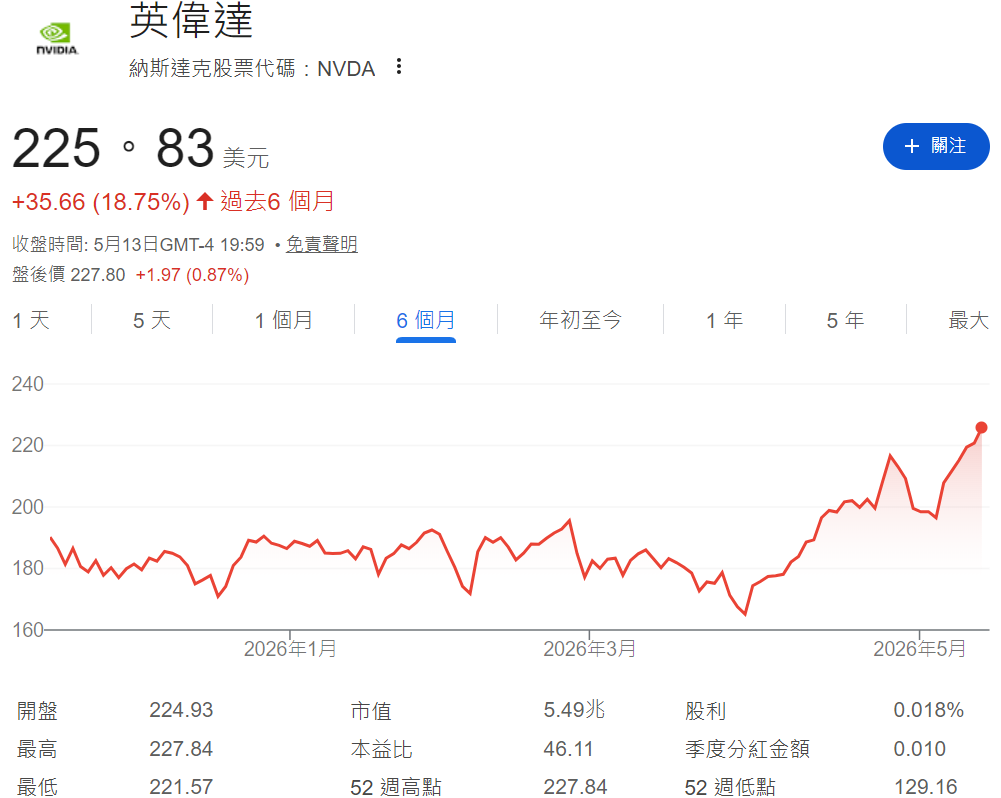Select the 1 個月 range tab

click(x=284, y=320)
